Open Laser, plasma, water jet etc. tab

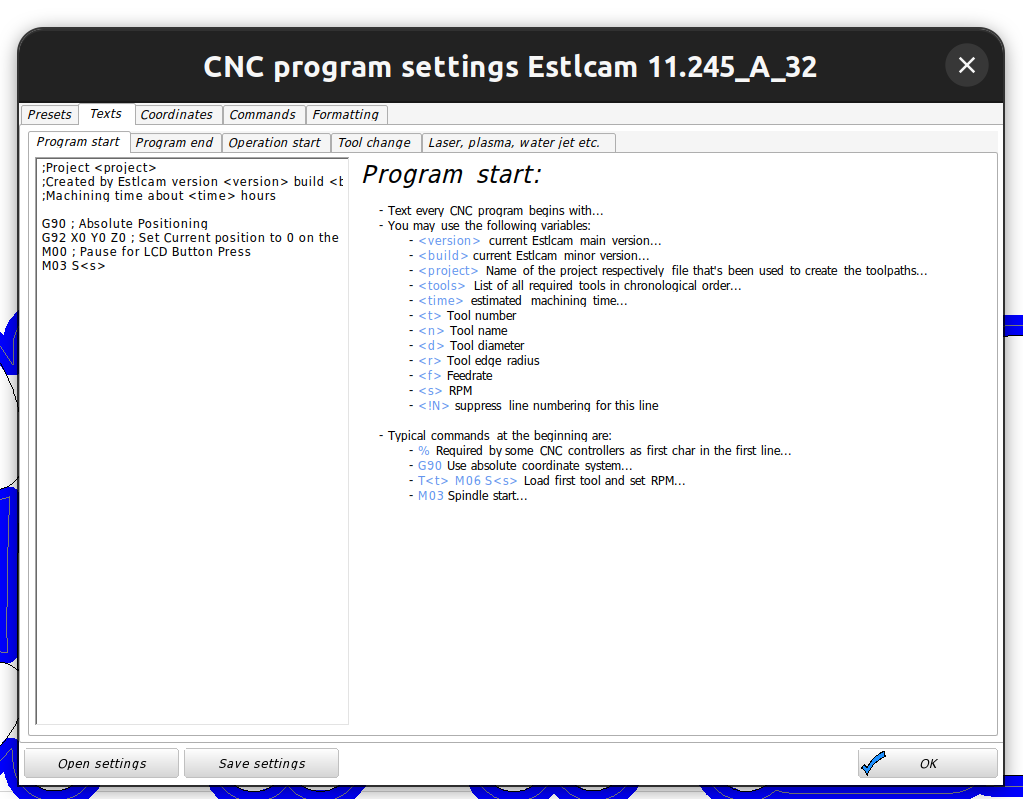(514, 142)
